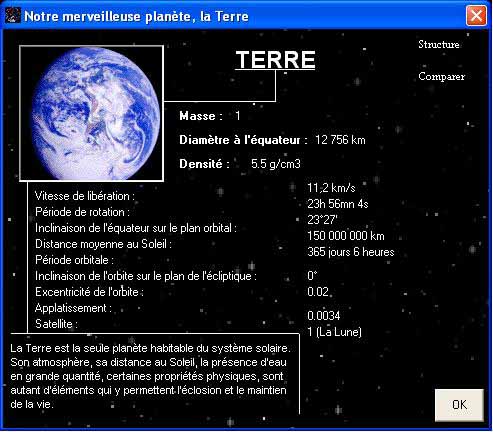
Task: Open the Structure link
Action: pos(439,44)
